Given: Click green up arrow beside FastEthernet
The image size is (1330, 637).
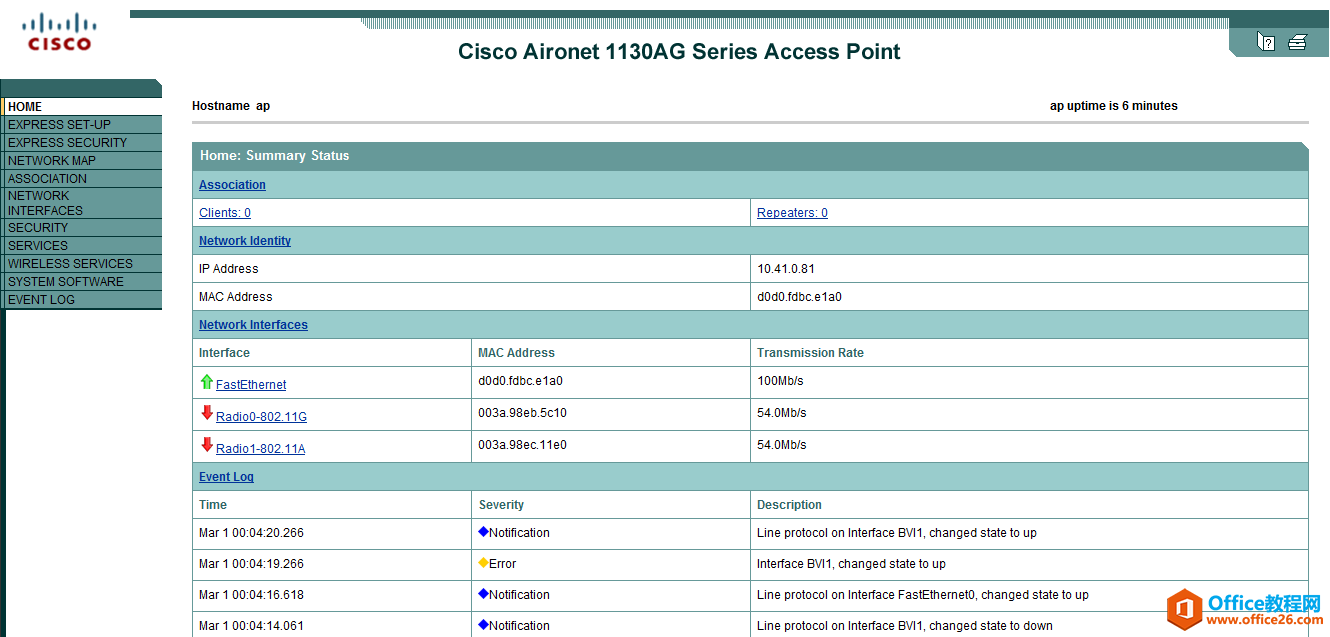Looking at the screenshot, I should click(x=206, y=382).
